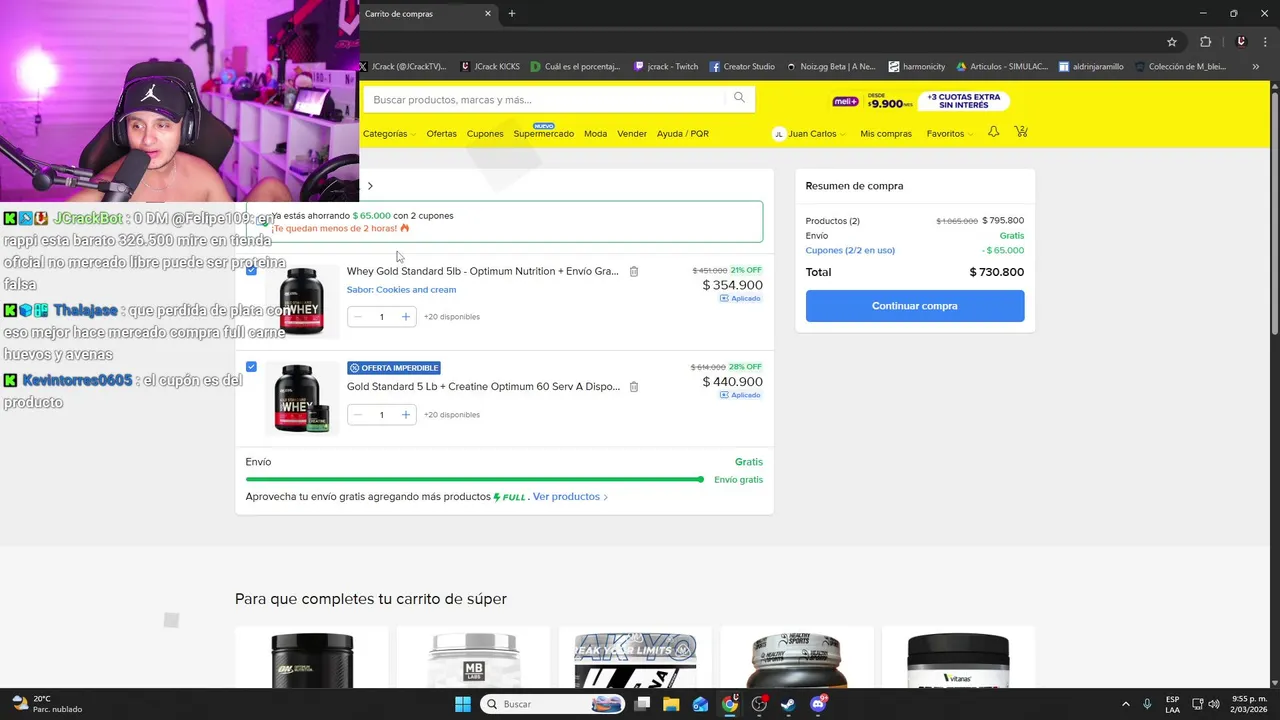
Task: Open the Whey Gold Standard 5lb product title
Action: [x=483, y=271]
